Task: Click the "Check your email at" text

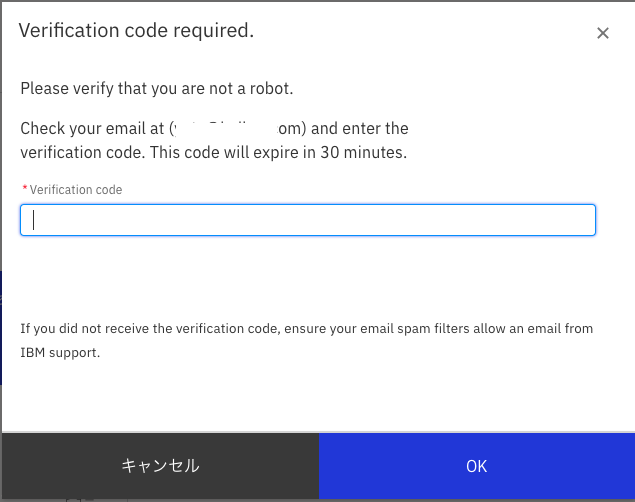Action: tap(93, 129)
